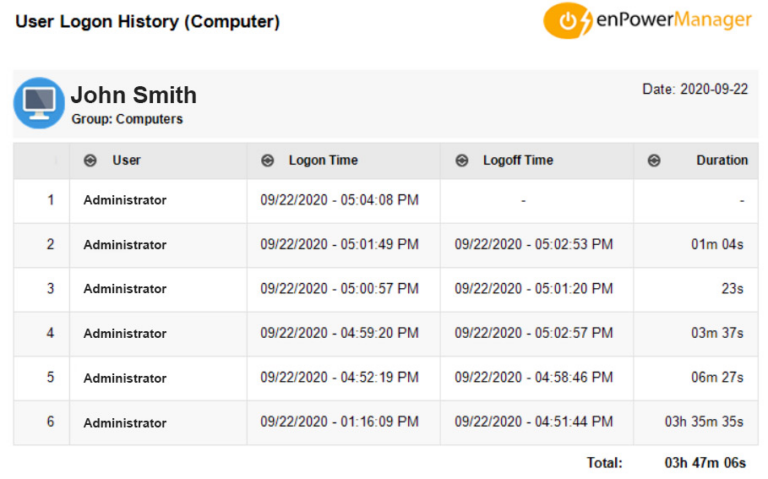768x479 pixels.
Task: Click the total 03h 47m 06s value
Action: coord(705,463)
